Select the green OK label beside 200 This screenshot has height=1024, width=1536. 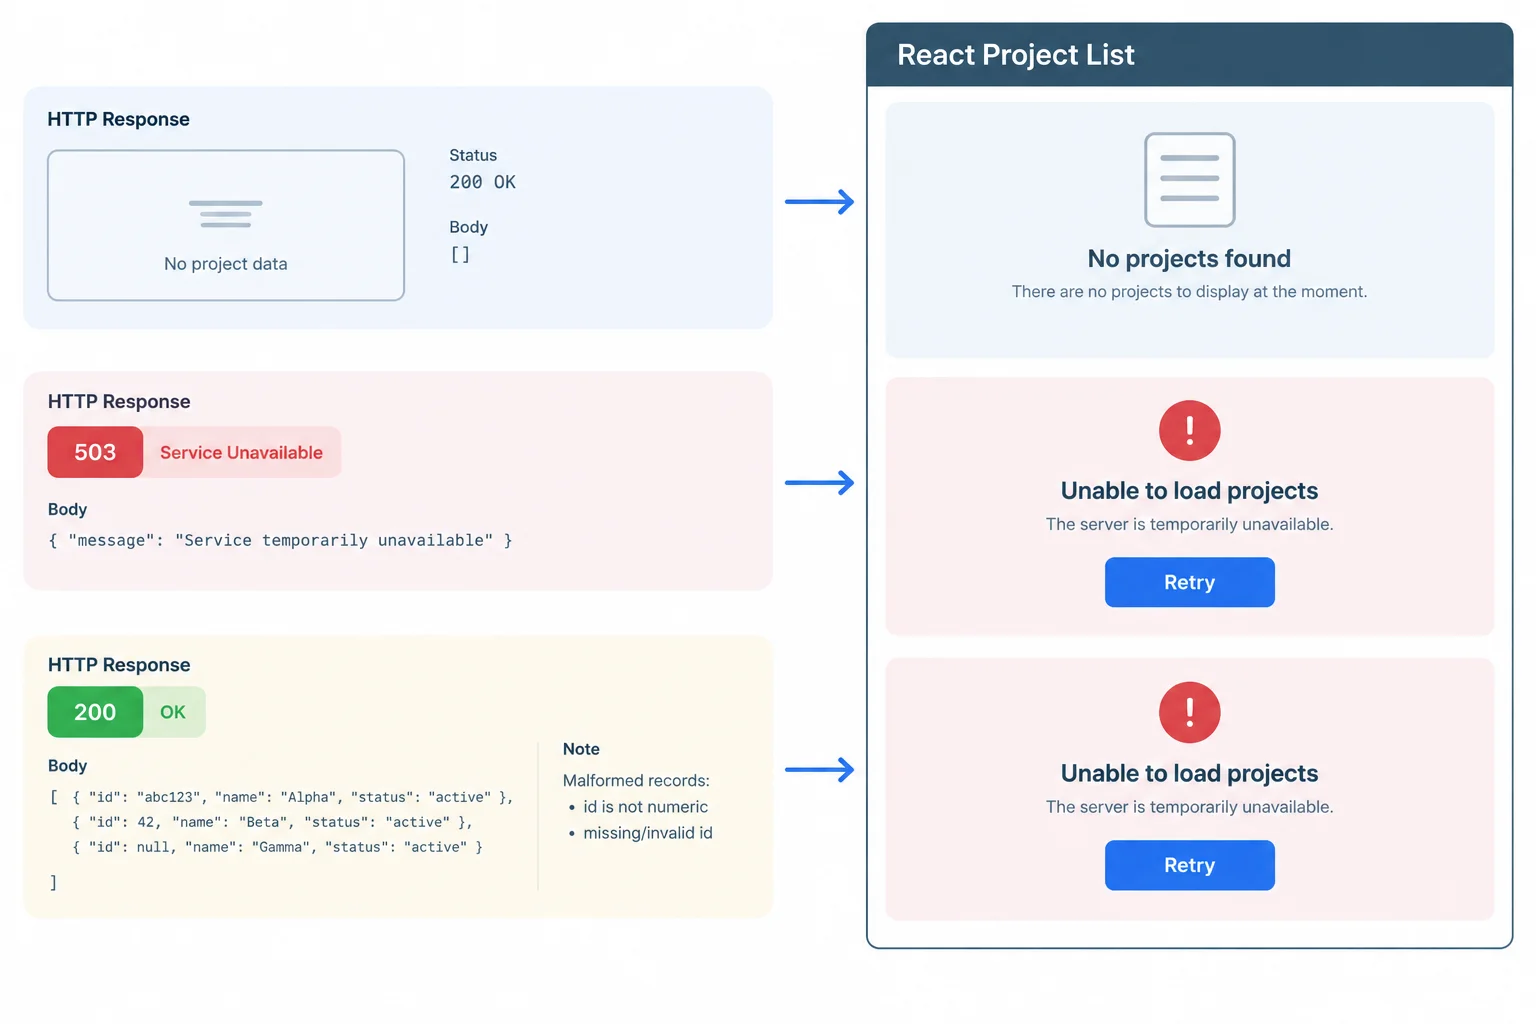[x=173, y=712]
